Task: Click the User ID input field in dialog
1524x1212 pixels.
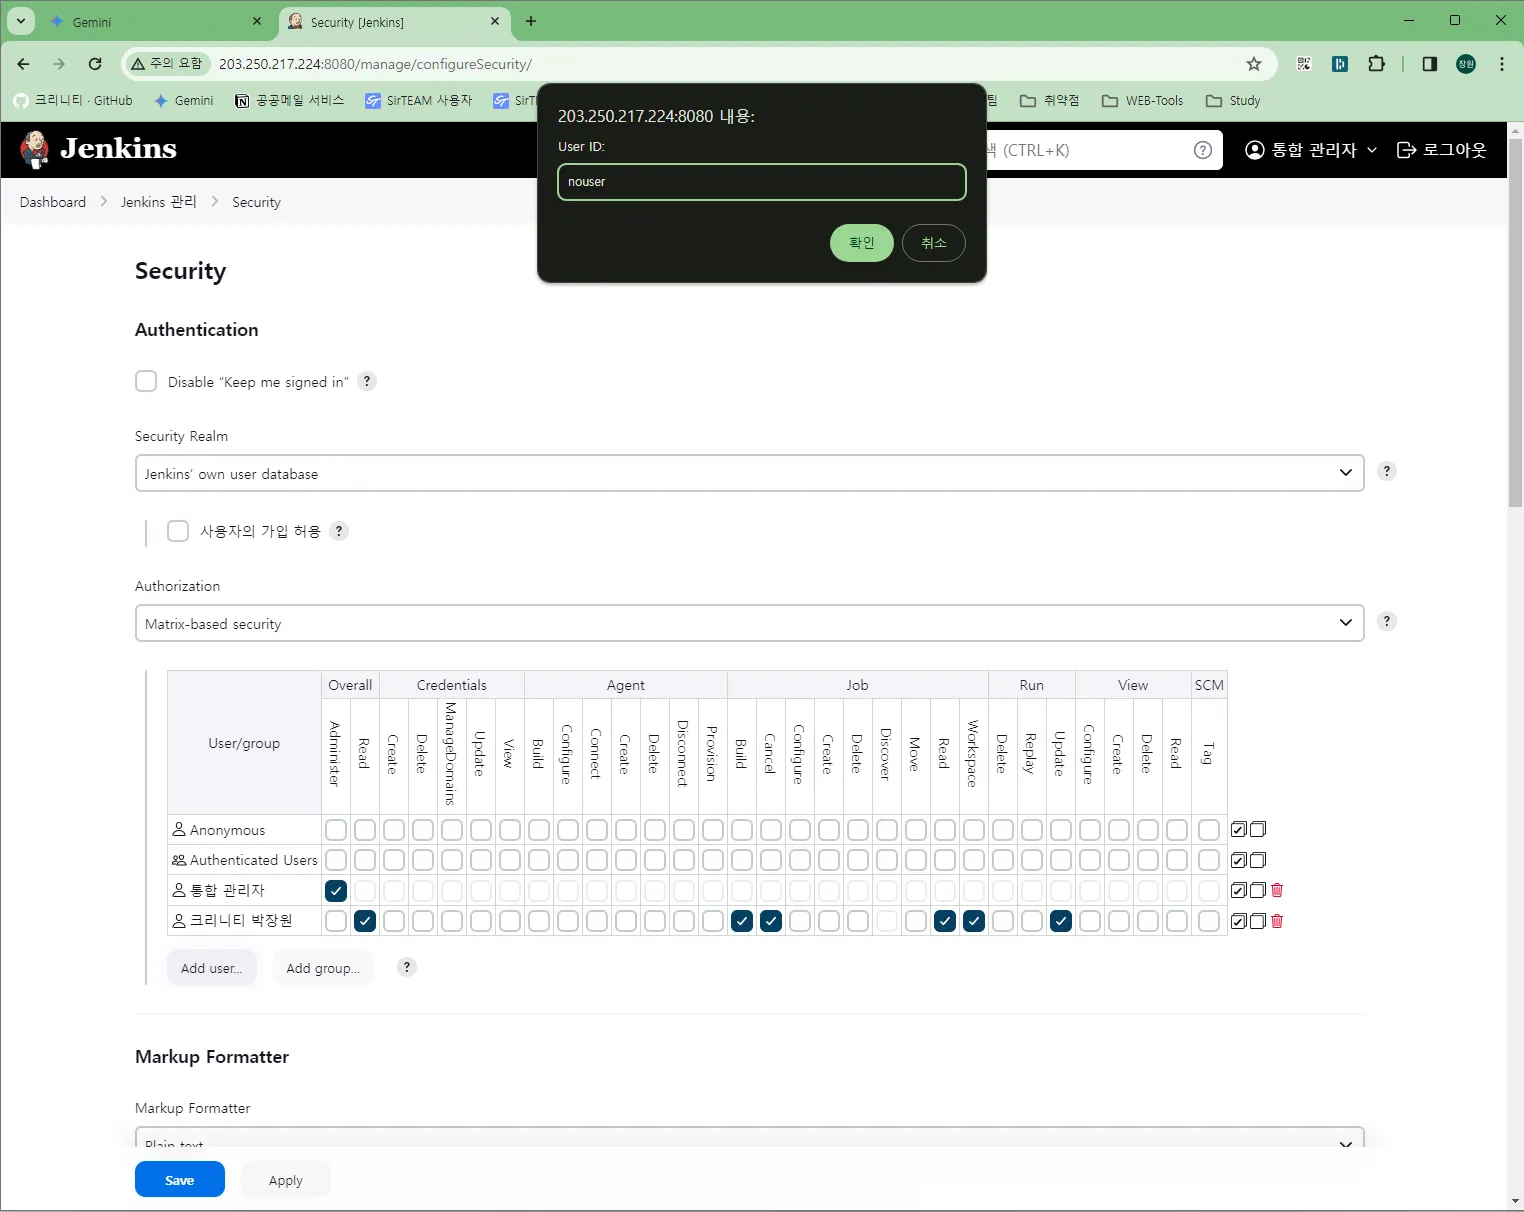Action: point(762,182)
